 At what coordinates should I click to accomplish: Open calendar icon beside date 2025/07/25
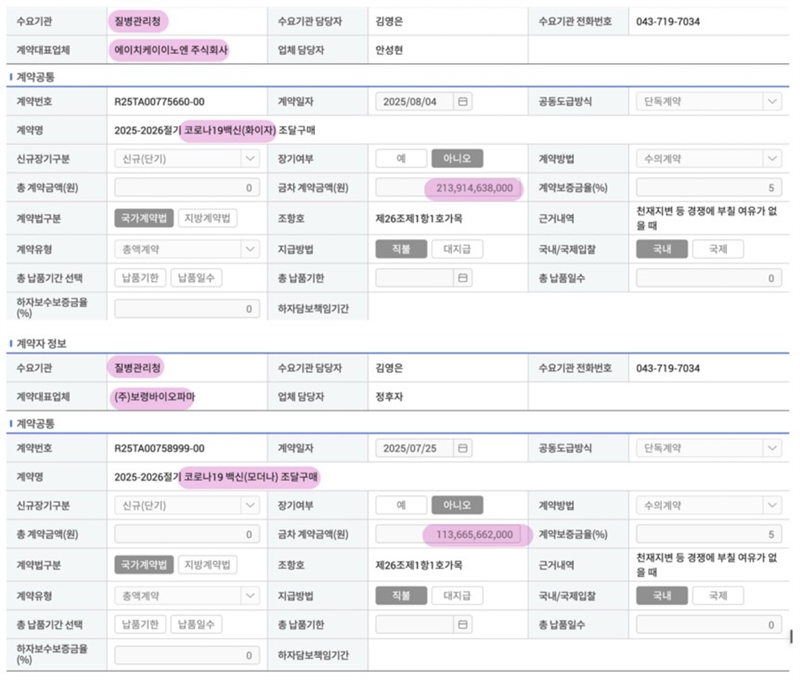463,448
